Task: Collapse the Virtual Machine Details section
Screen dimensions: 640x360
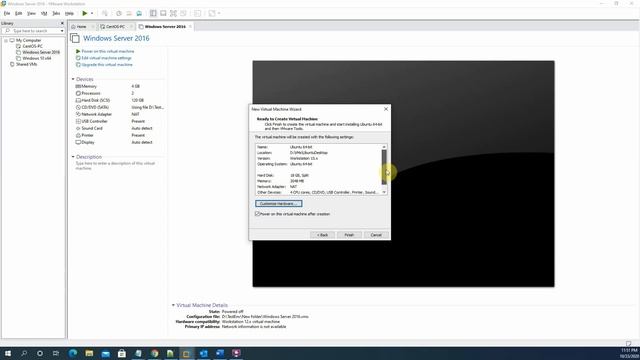Action: (173, 305)
